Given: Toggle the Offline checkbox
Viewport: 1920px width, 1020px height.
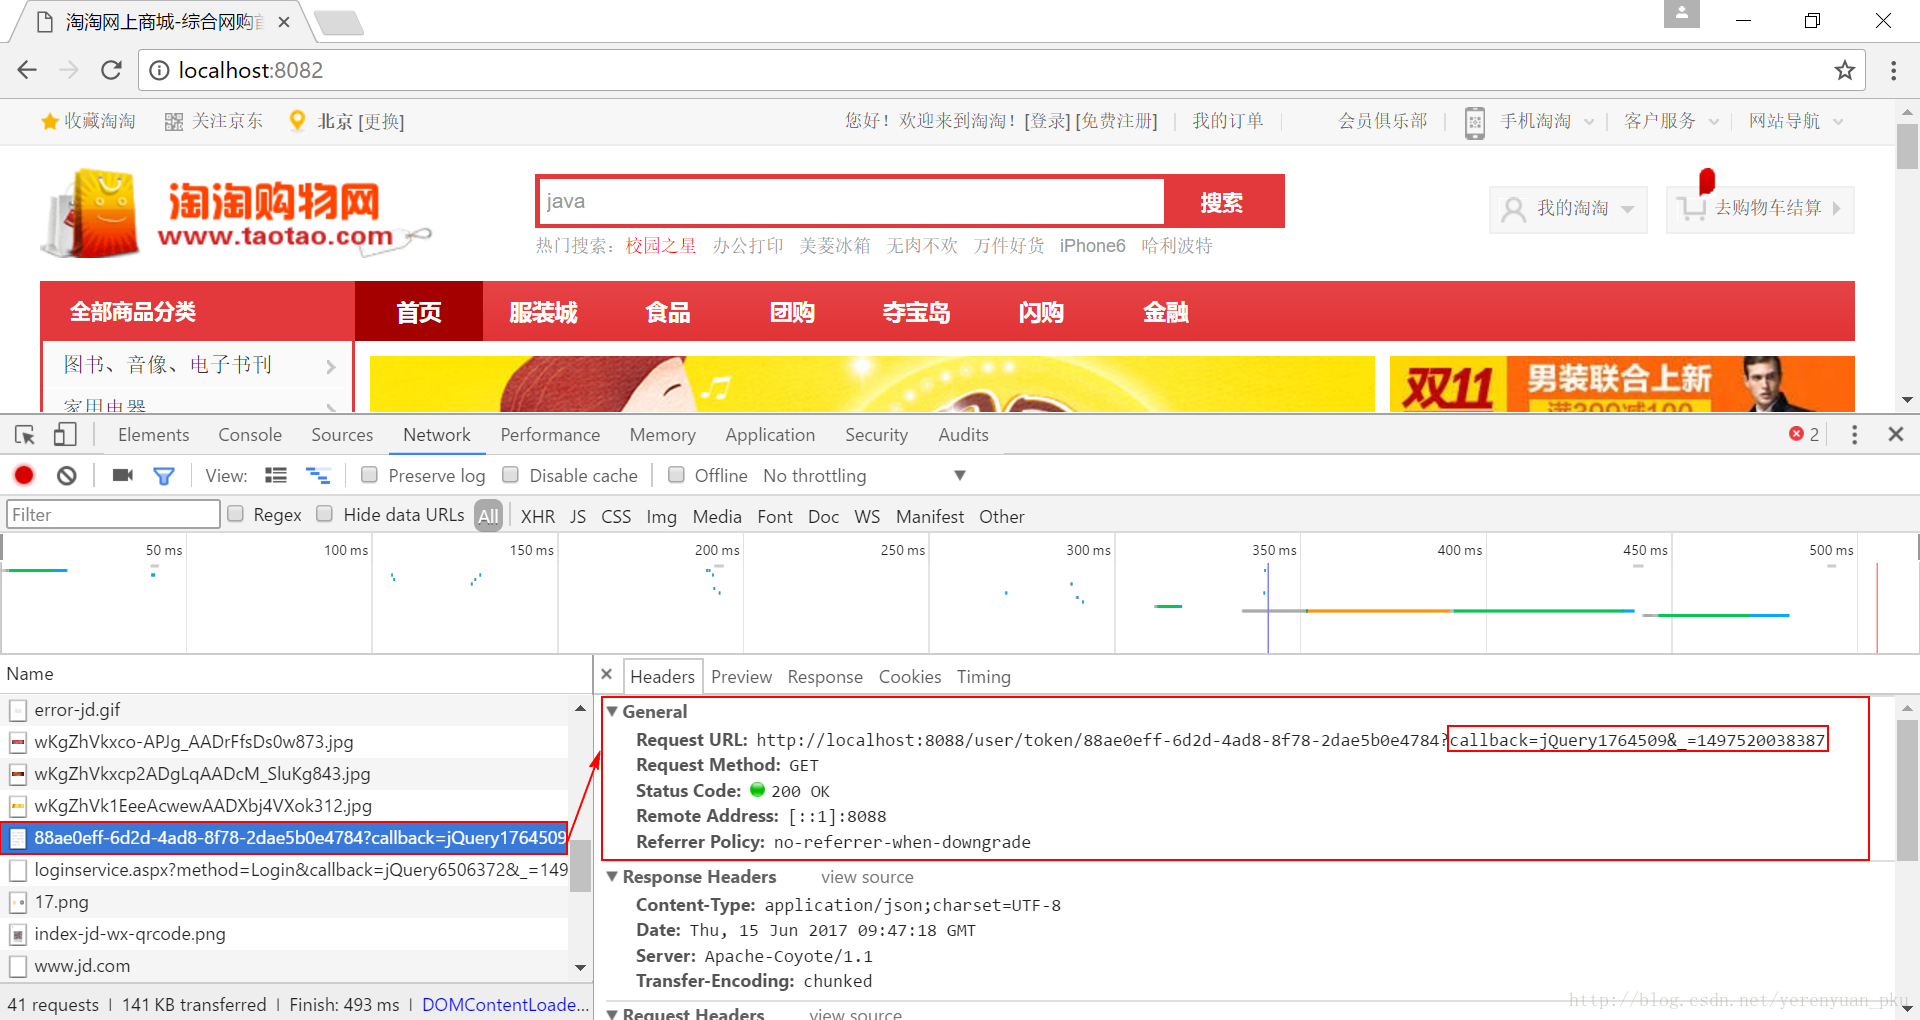Looking at the screenshot, I should (x=677, y=475).
